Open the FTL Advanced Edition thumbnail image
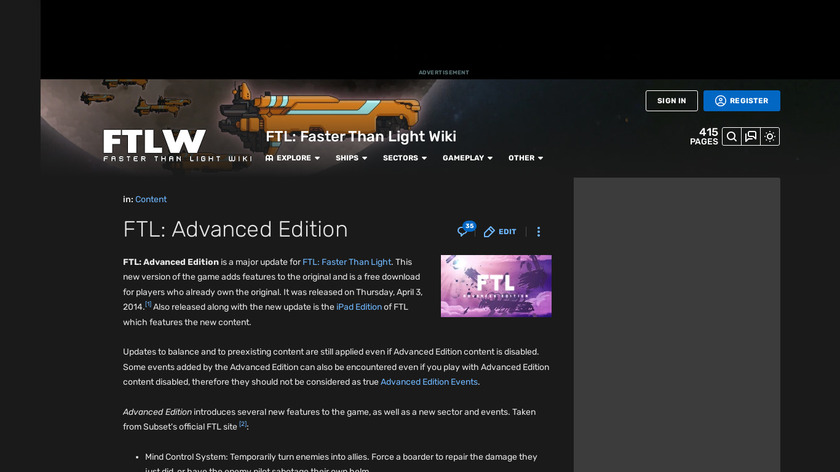Image resolution: width=840 pixels, height=472 pixels. coord(496,286)
